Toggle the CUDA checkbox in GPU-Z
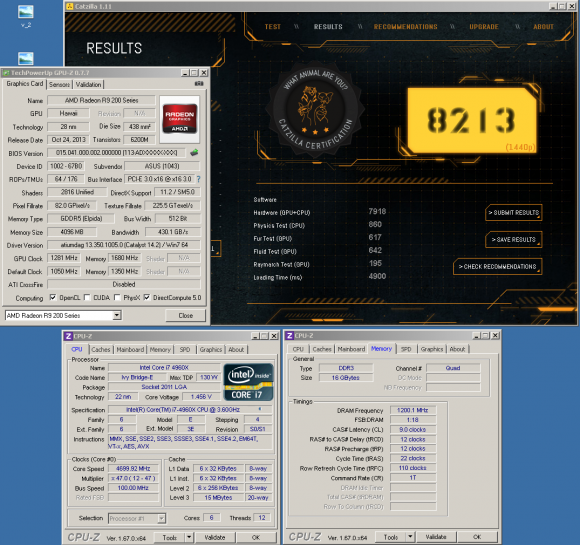This screenshot has height=545, width=580. tap(87, 297)
